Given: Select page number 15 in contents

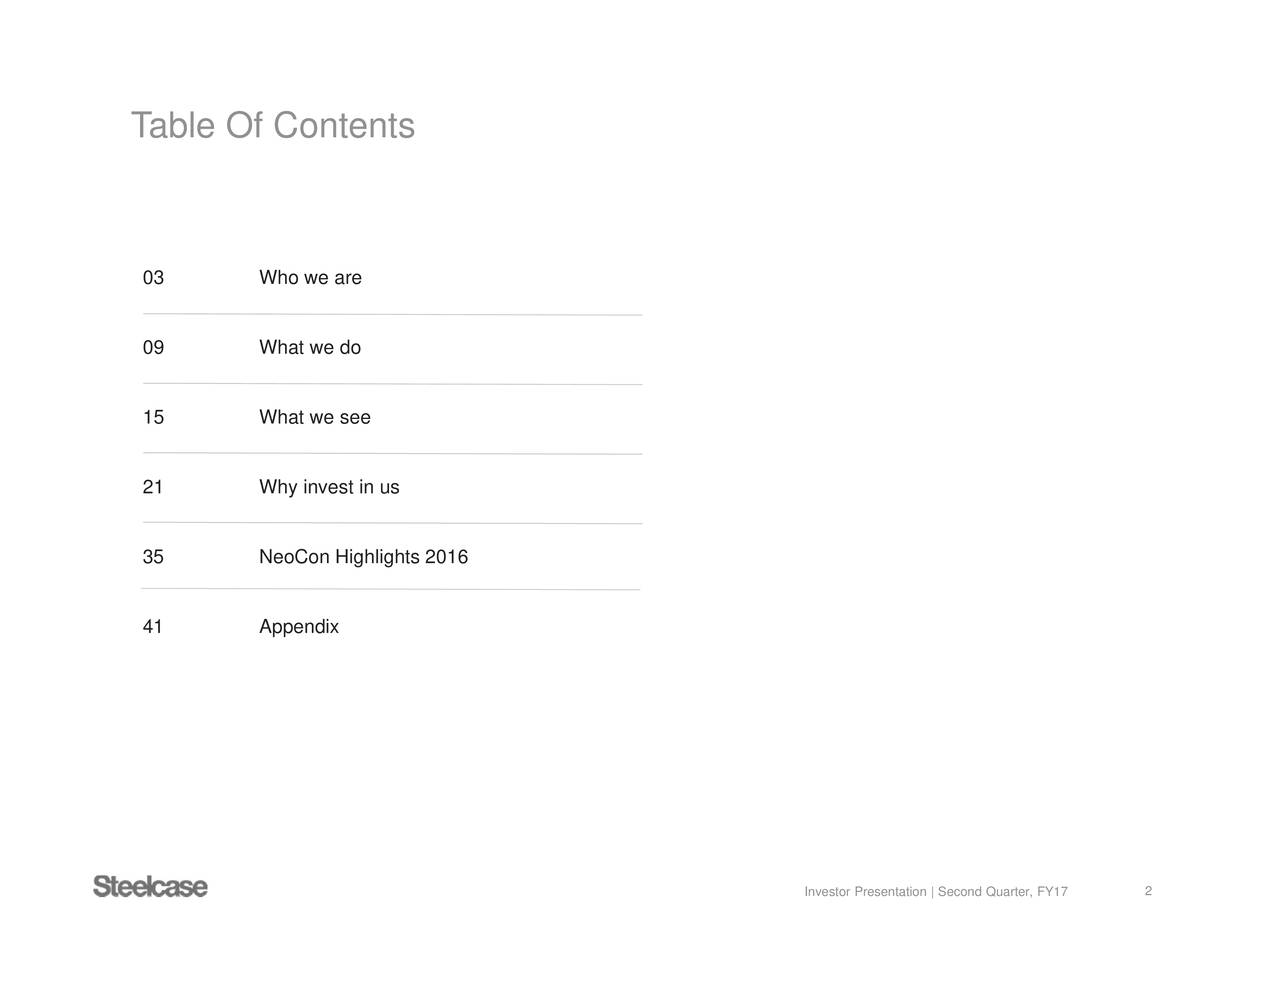Looking at the screenshot, I should [x=153, y=418].
